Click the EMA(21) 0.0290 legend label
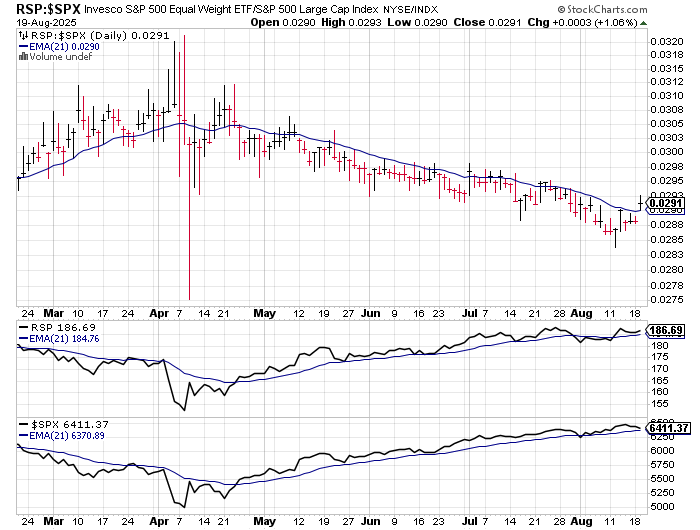 click(64, 46)
